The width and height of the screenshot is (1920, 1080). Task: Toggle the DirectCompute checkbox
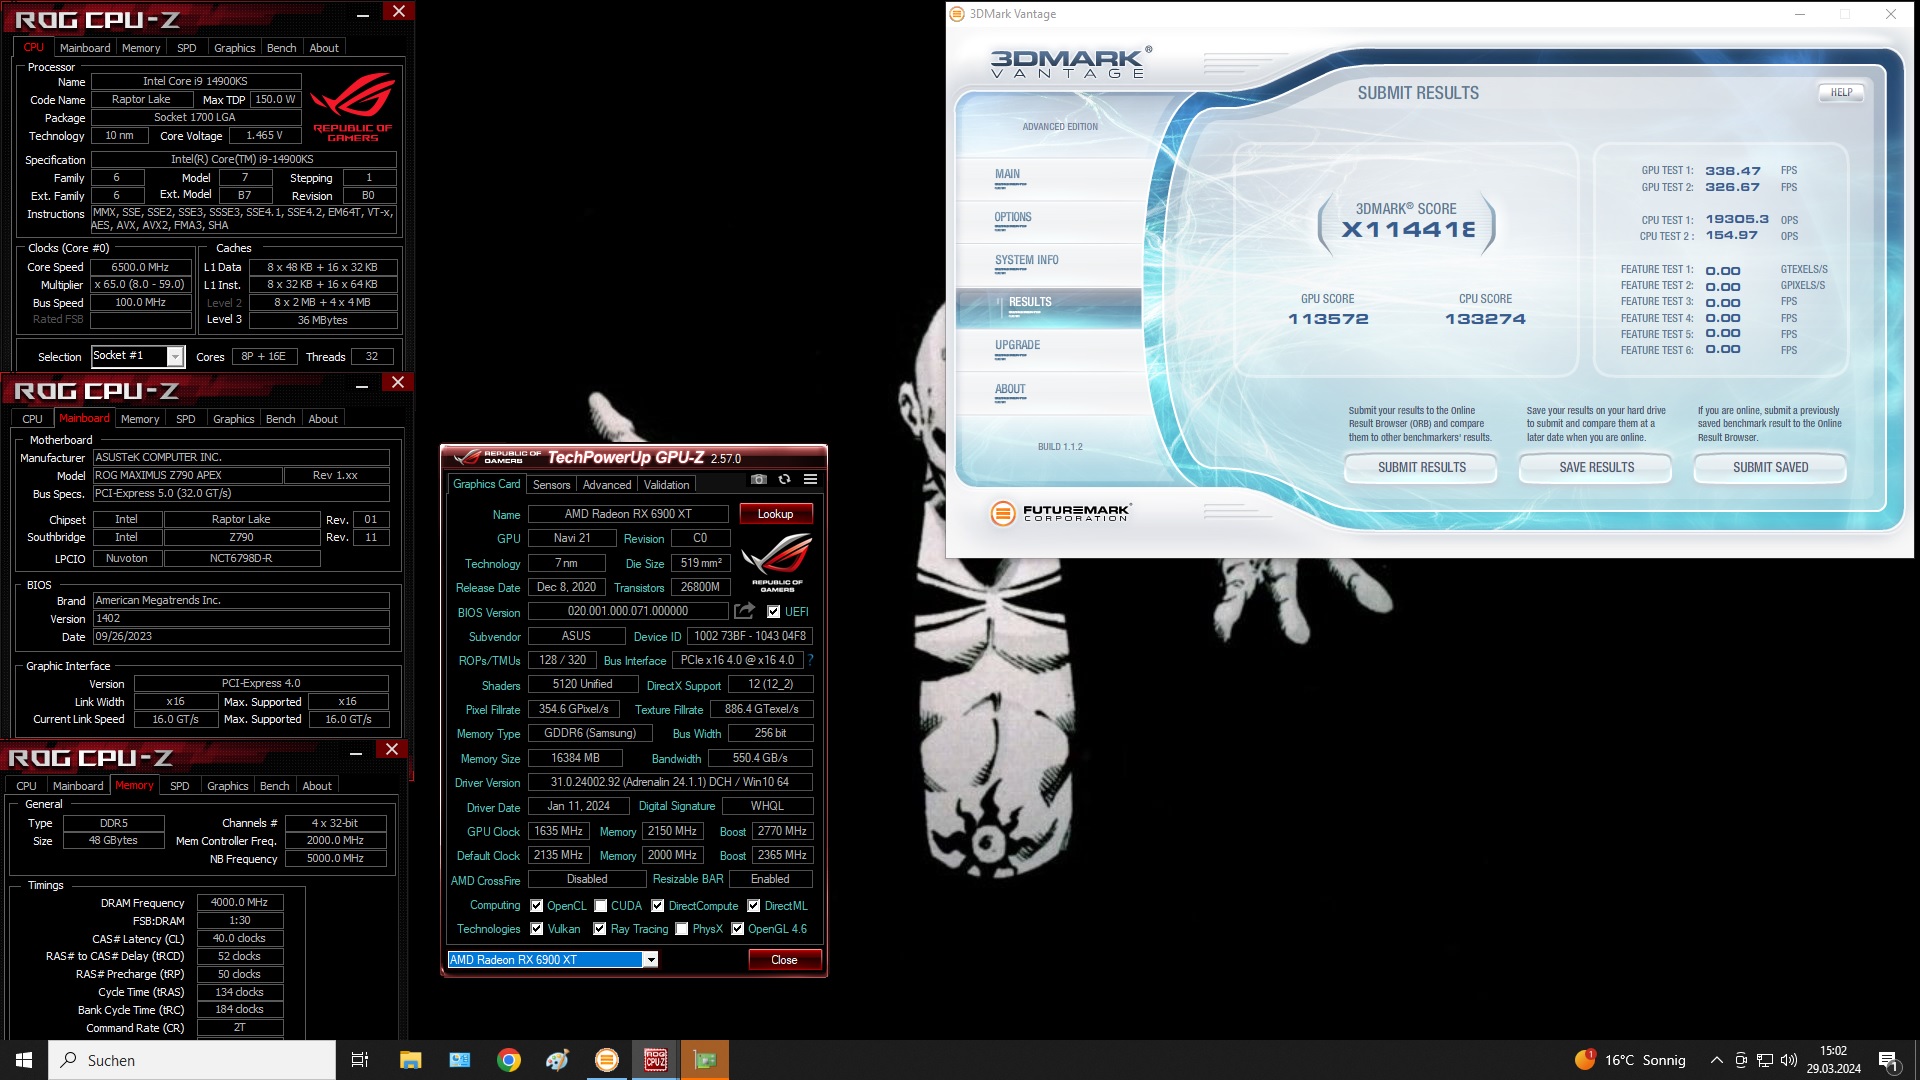pos(658,906)
